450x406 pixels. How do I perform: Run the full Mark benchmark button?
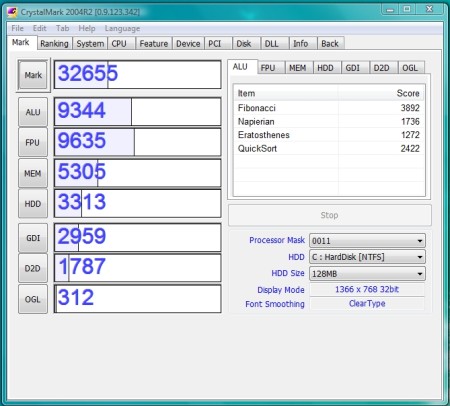point(33,75)
